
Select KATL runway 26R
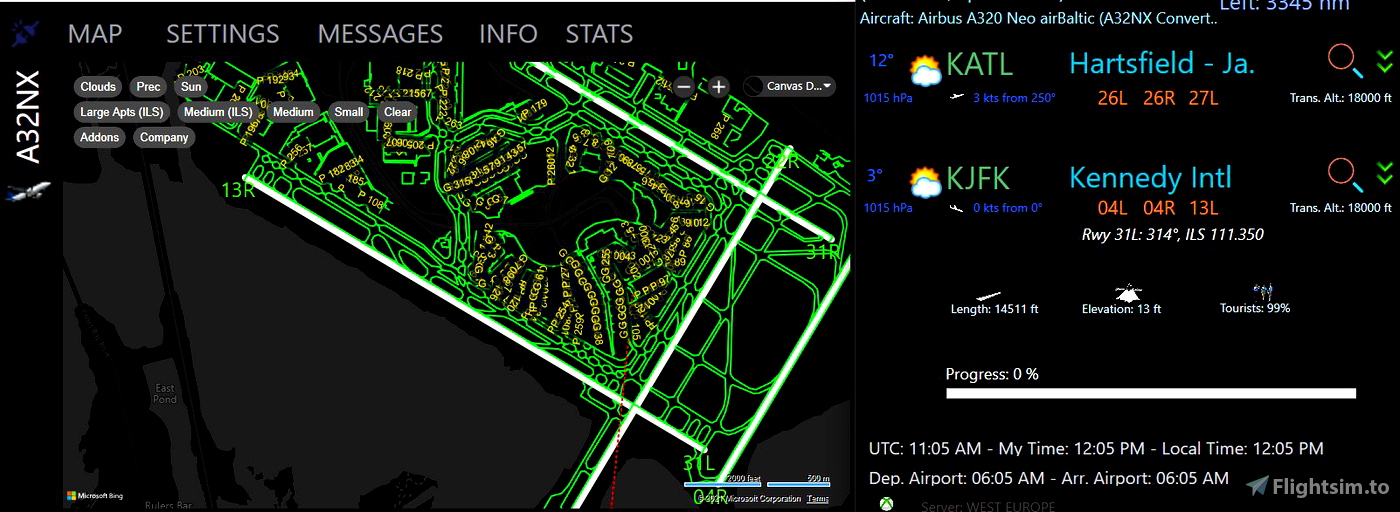[1159, 98]
